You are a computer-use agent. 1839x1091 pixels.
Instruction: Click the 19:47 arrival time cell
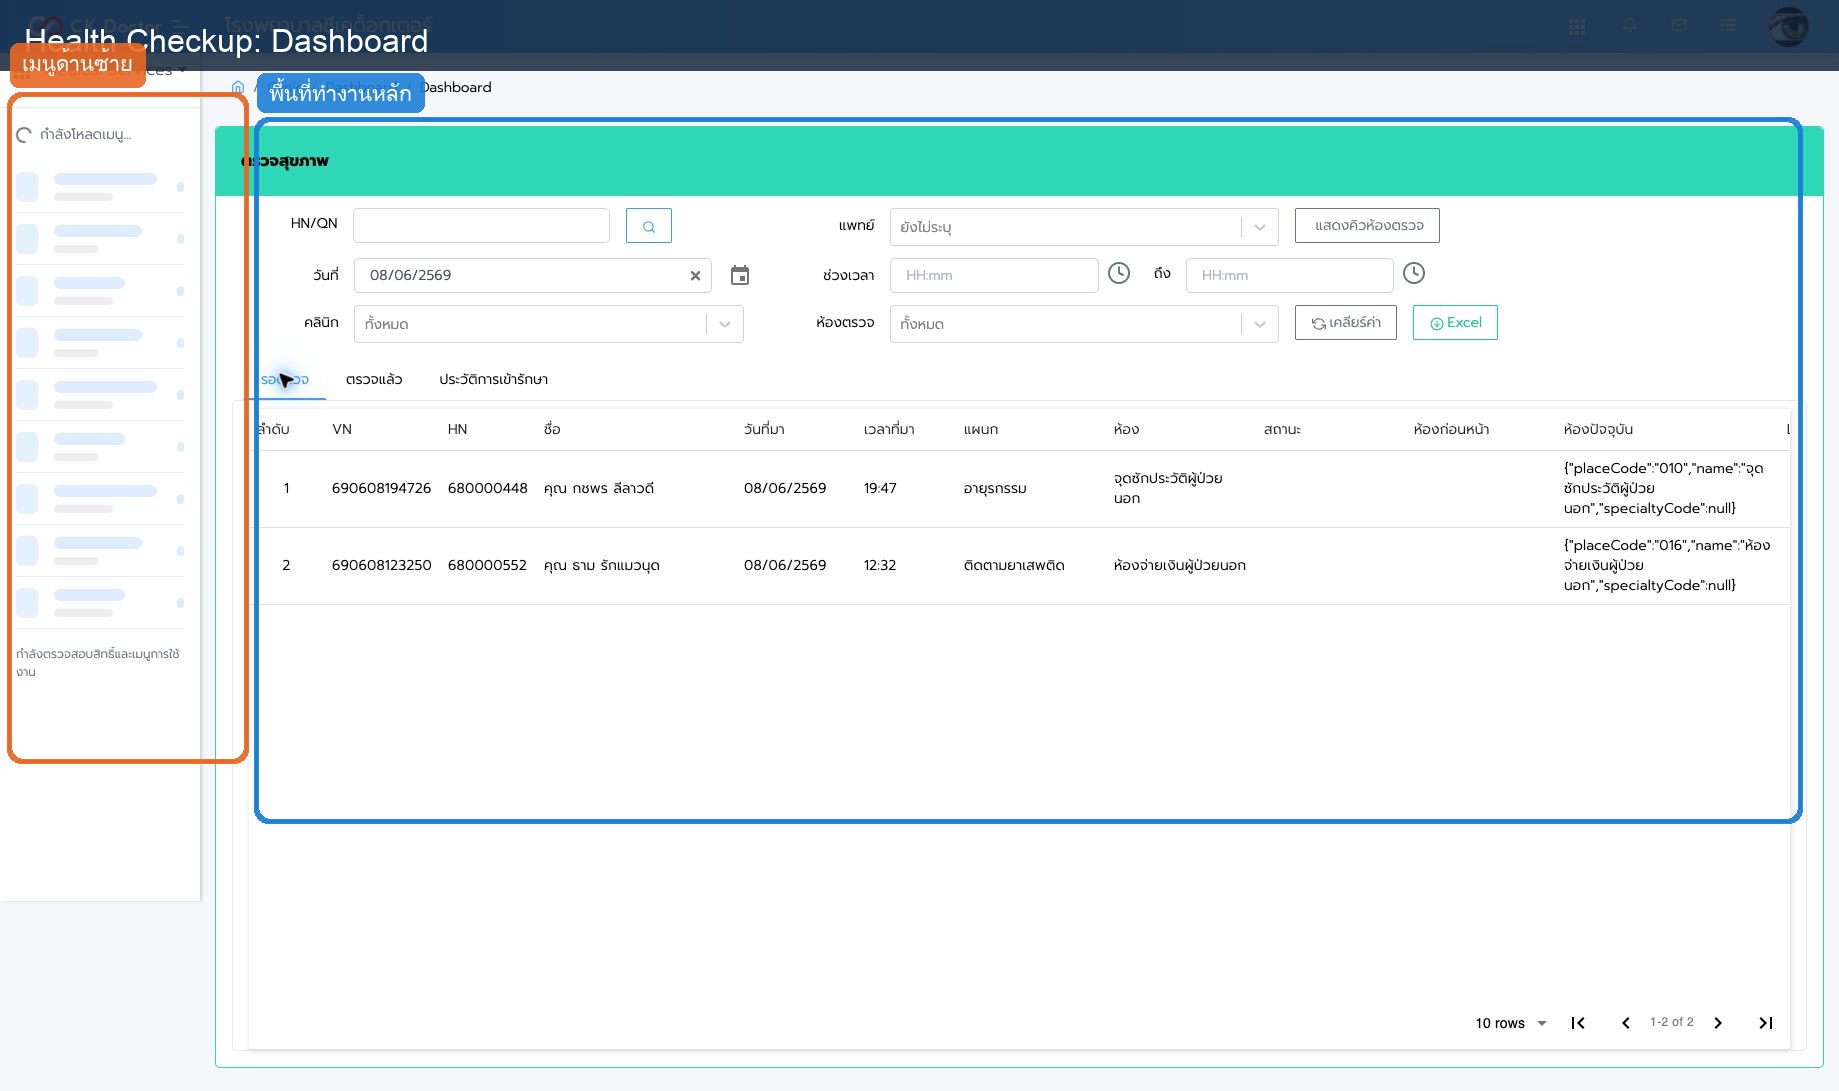[880, 488]
